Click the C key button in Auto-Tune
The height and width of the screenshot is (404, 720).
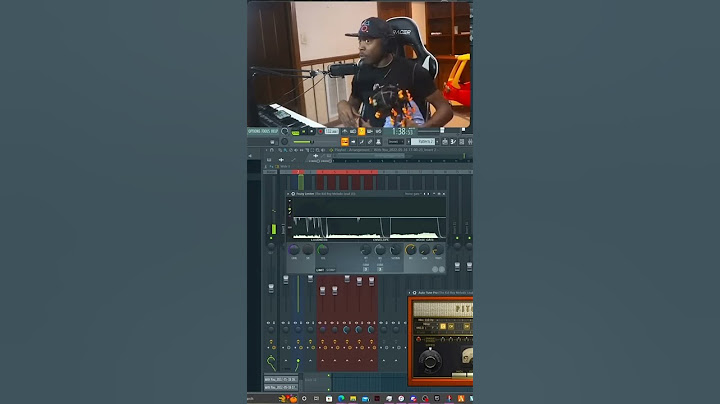(x=443, y=326)
